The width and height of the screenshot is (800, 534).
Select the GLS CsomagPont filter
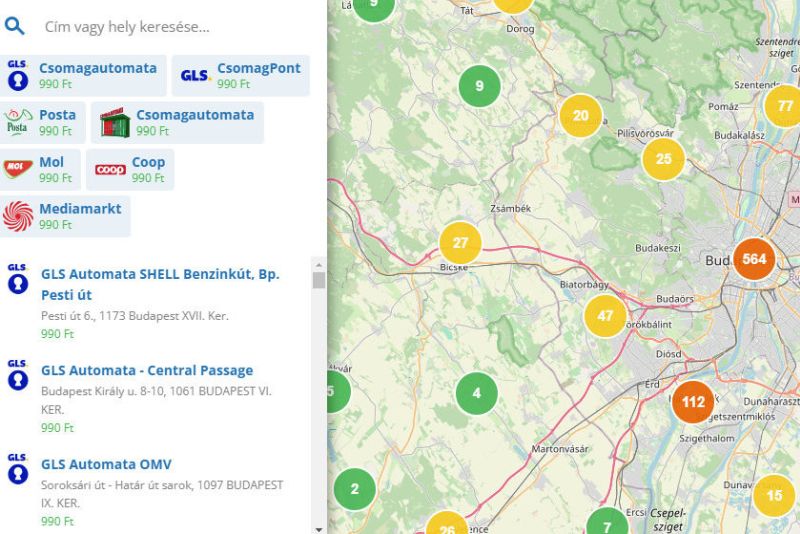point(241,75)
